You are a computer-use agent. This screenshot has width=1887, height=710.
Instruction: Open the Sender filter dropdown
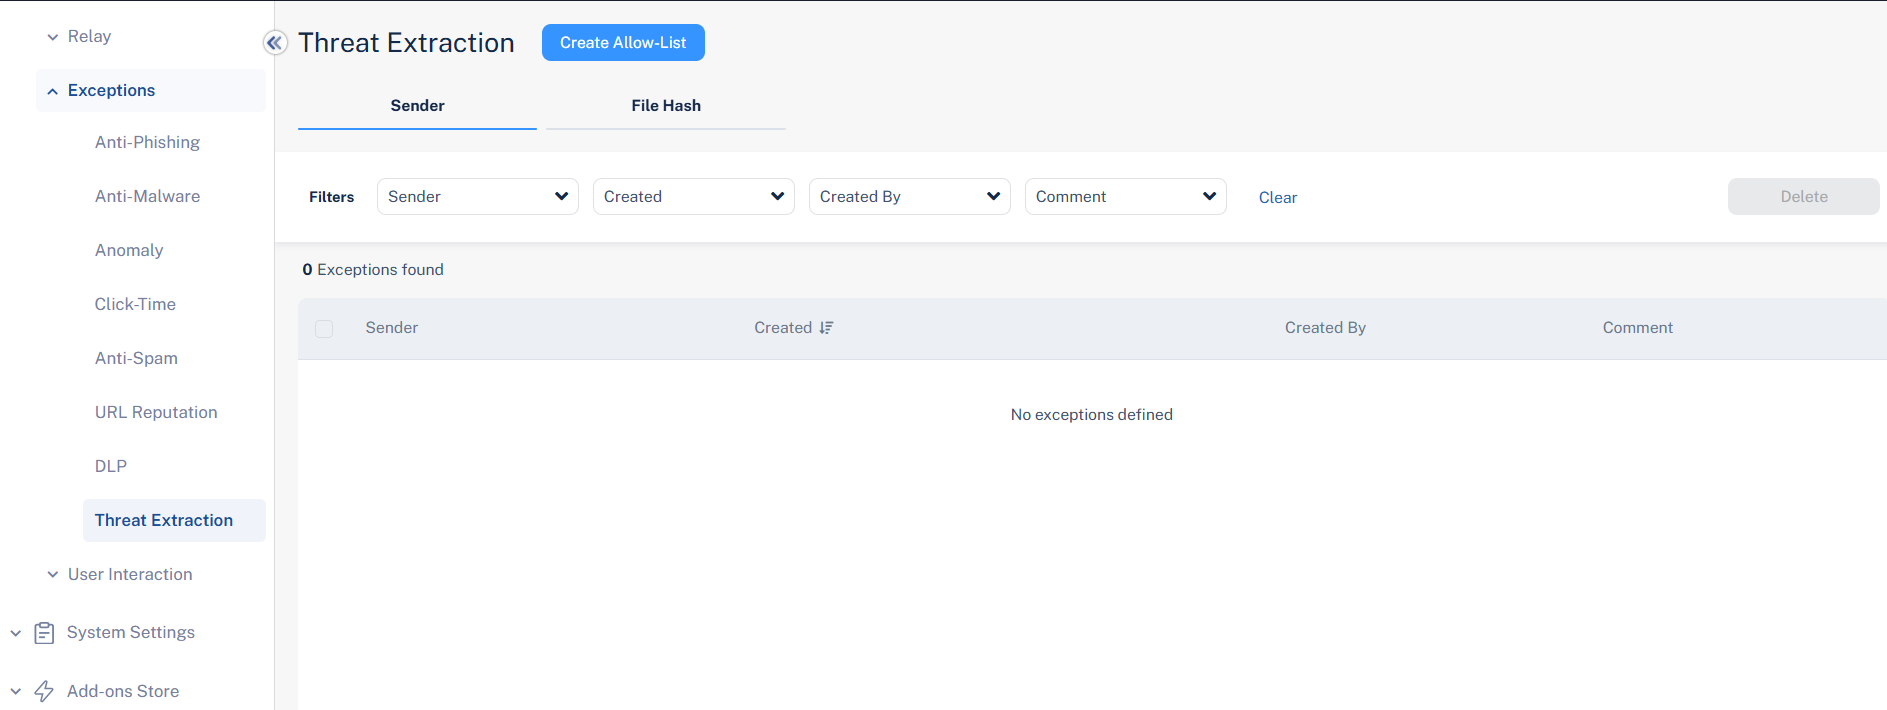[x=477, y=197]
